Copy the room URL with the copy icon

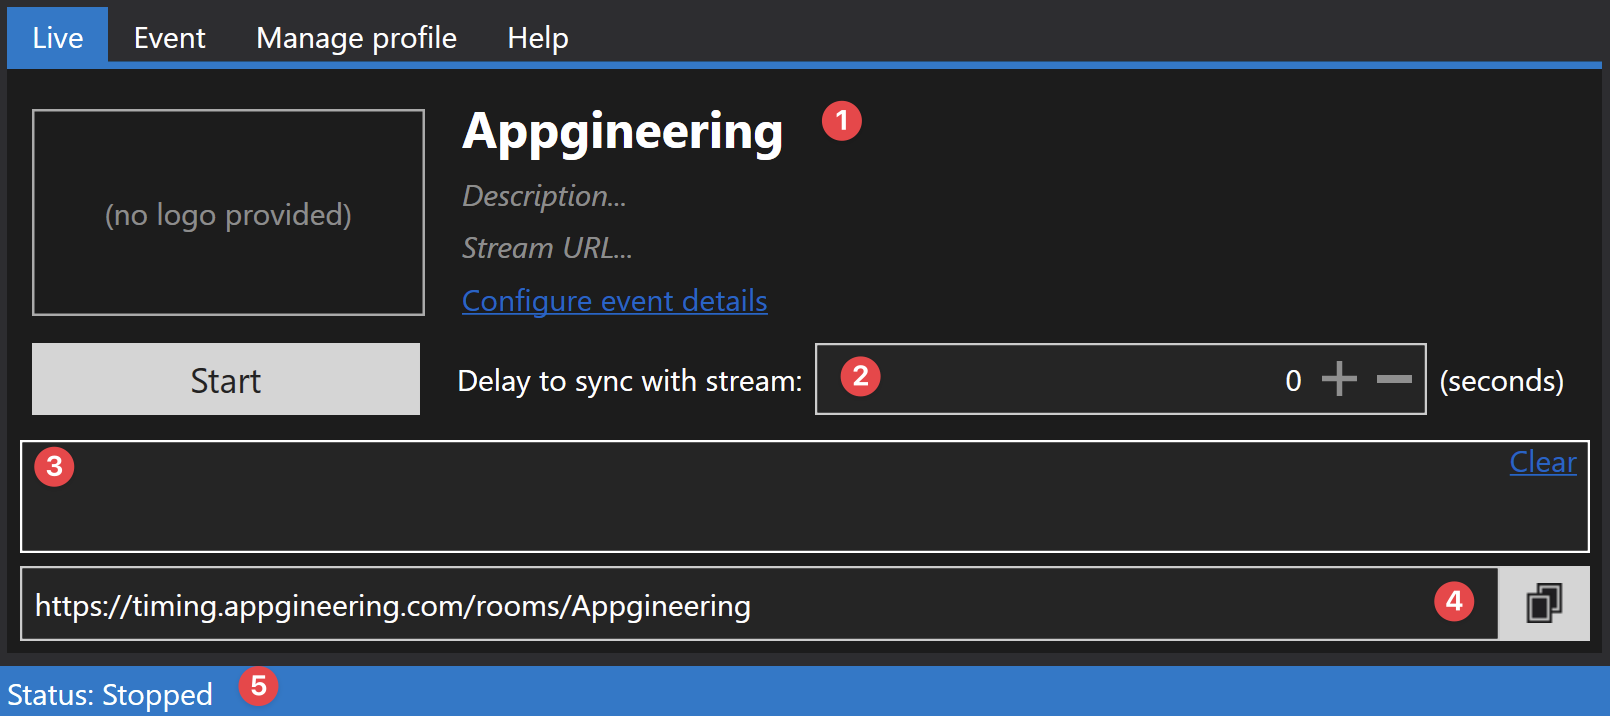coord(1543,604)
